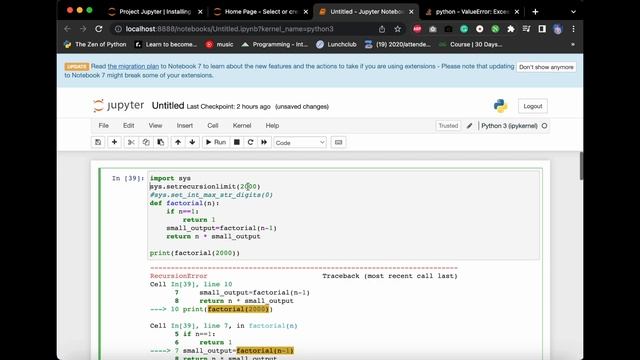The image size is (640, 360).
Task: Interrupt the kernel with the stop icon
Action: click(x=237, y=142)
